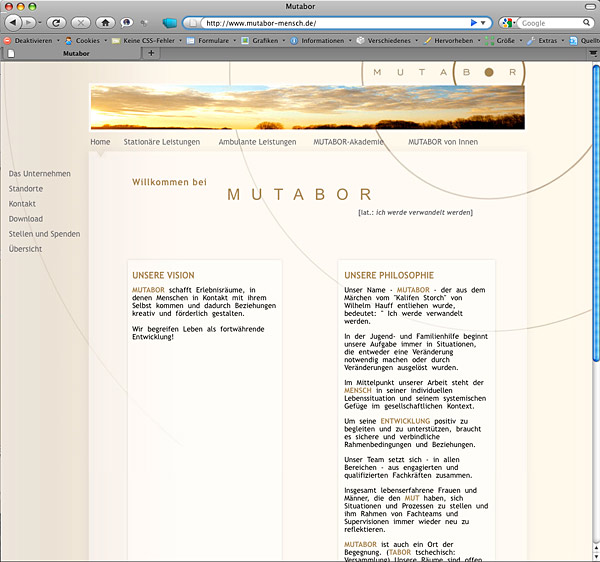Open Stellen und Spenden in the sidebar
This screenshot has height=562, width=600.
(44, 234)
